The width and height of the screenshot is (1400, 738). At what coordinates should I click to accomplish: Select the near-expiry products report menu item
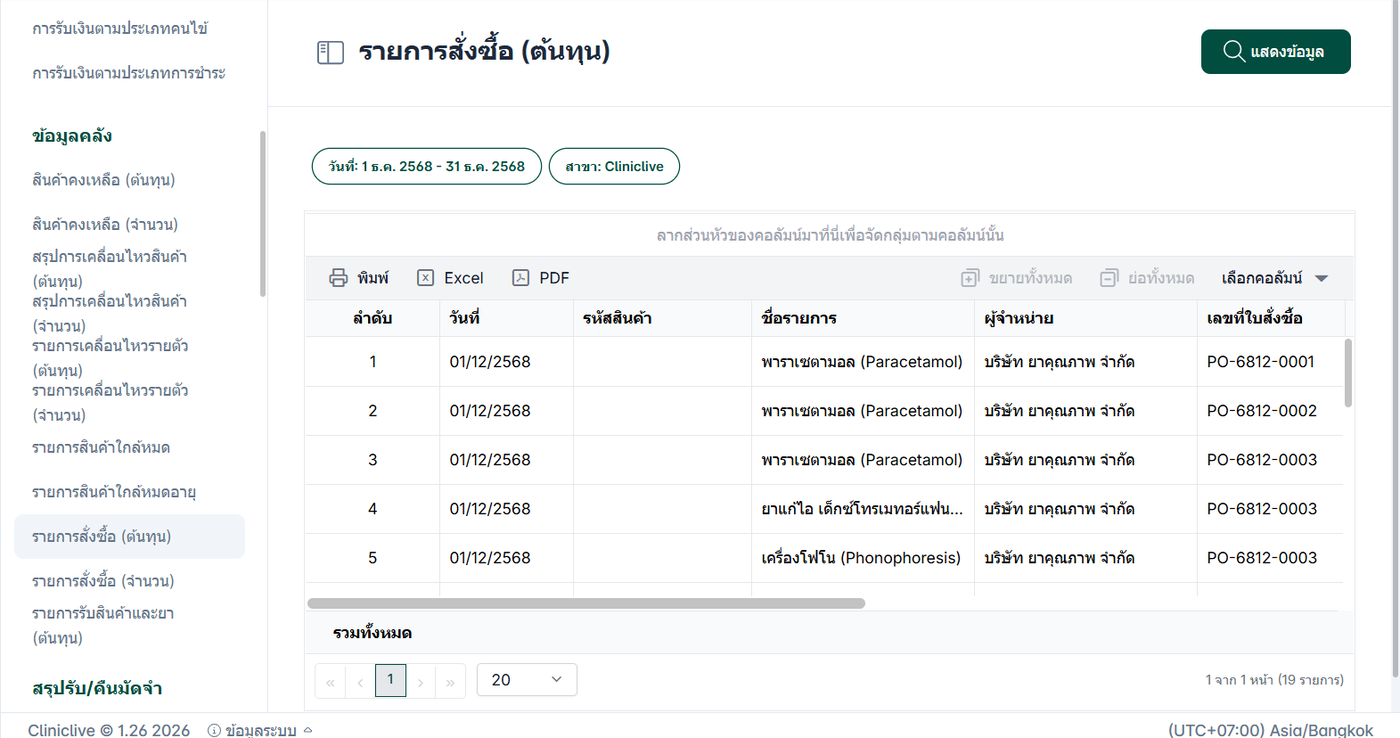114,492
